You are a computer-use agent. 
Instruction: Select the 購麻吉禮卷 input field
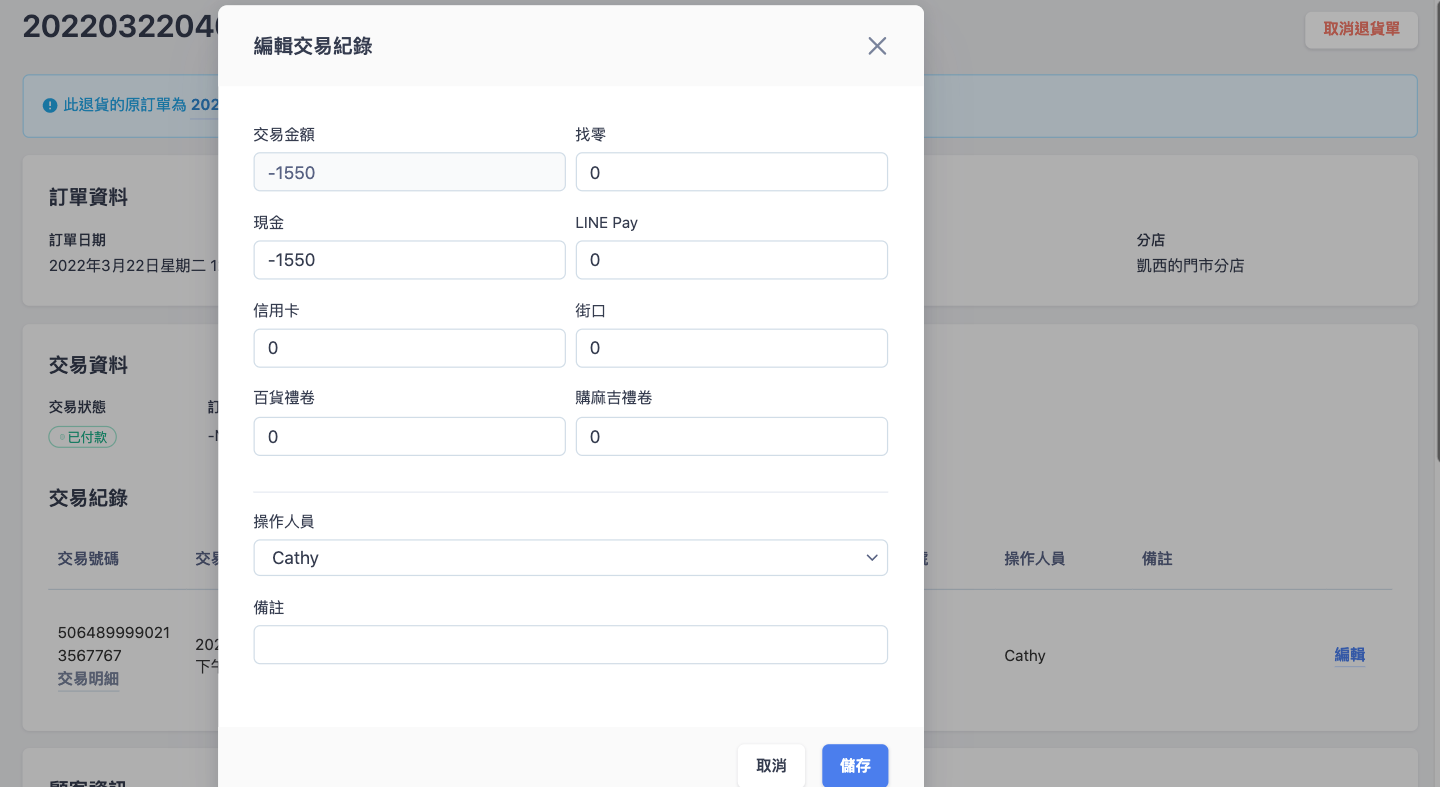tap(731, 437)
